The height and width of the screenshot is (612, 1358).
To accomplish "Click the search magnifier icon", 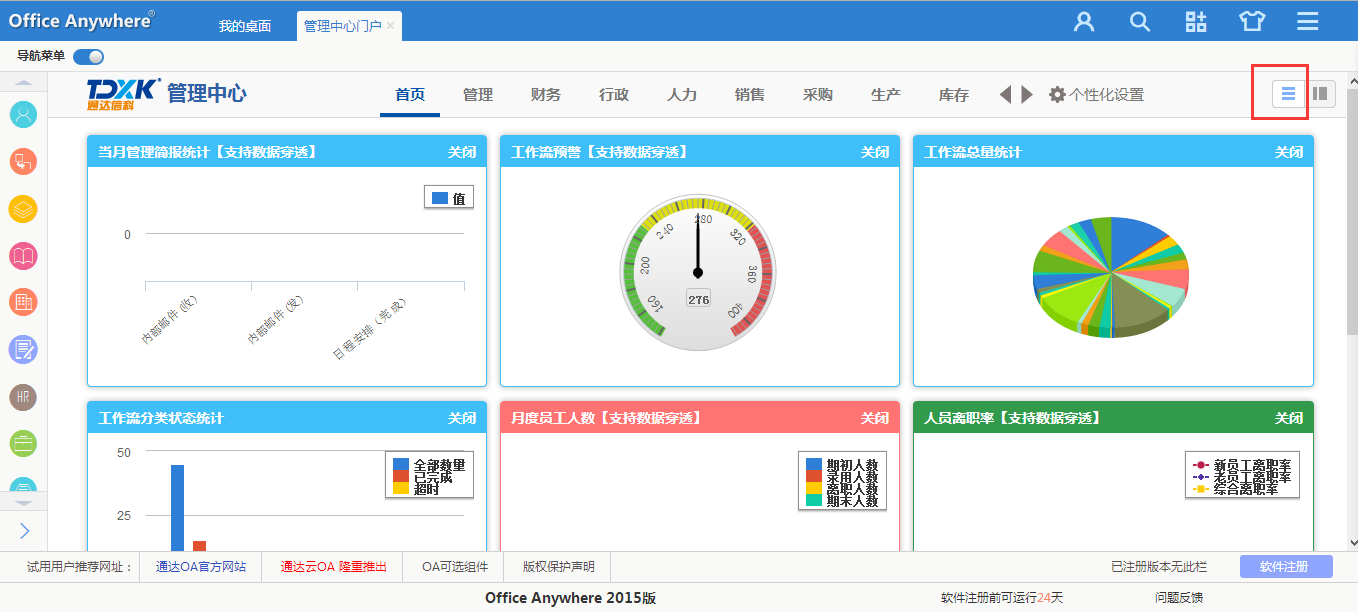I will coord(1140,22).
